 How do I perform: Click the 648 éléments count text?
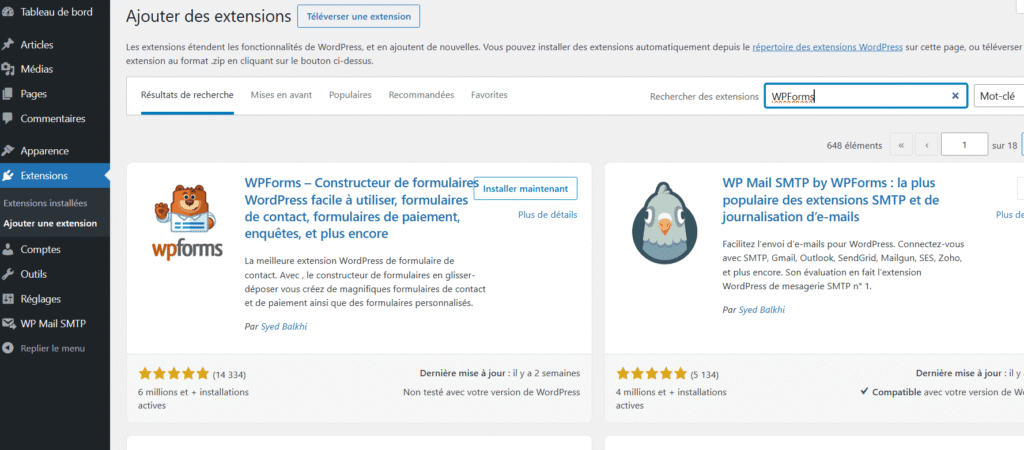pyautogui.click(x=854, y=146)
